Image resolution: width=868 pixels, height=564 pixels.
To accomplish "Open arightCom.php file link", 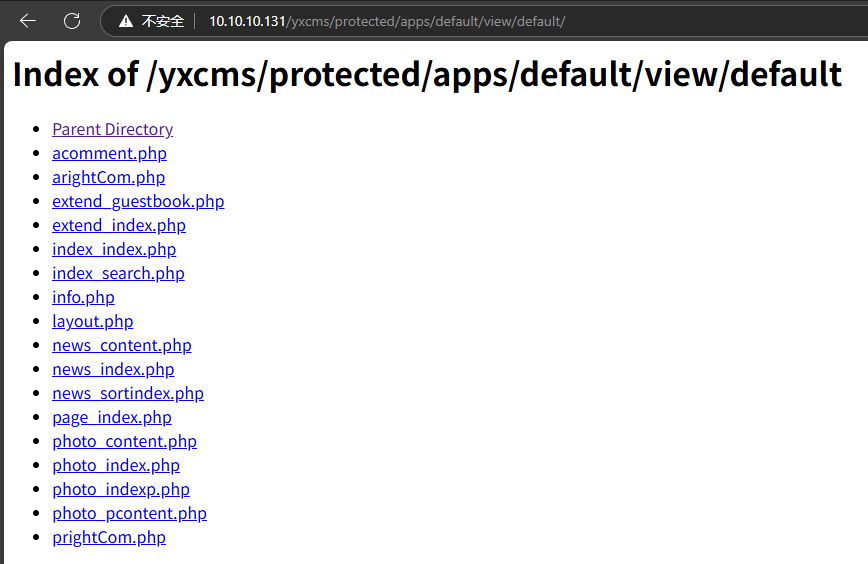I will [x=108, y=177].
